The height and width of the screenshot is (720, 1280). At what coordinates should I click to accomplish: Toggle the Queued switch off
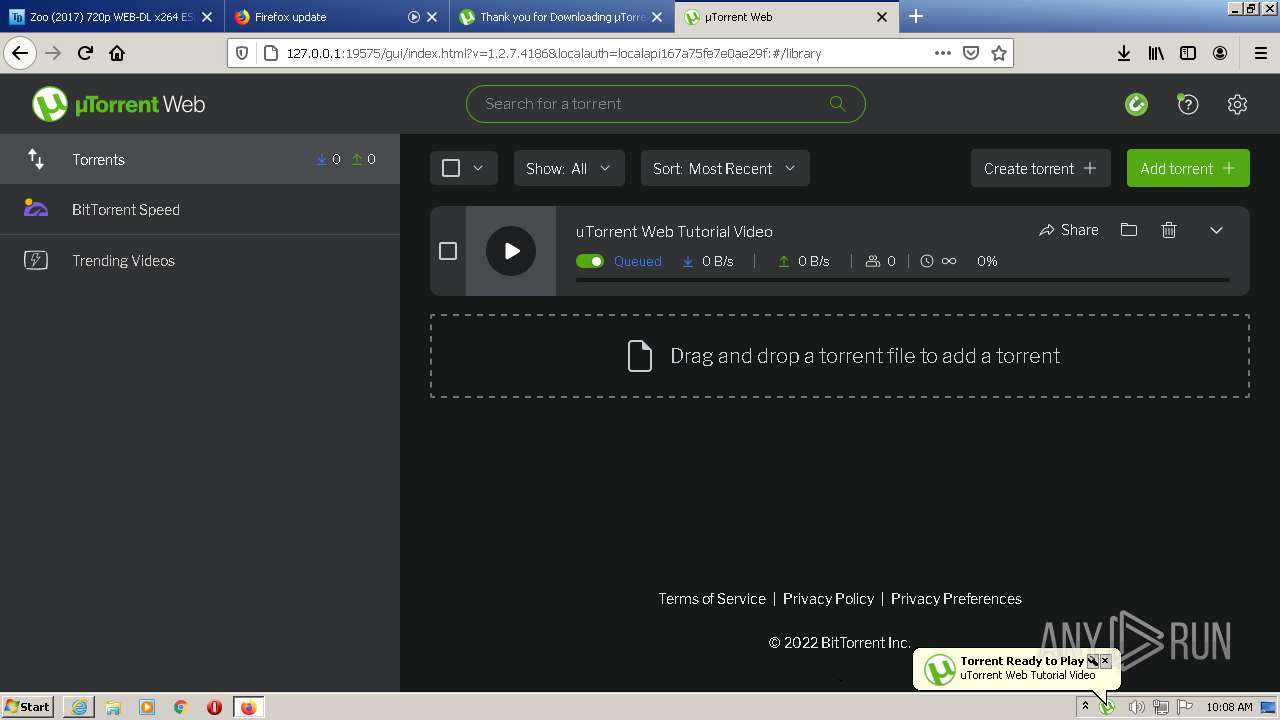[x=590, y=261]
